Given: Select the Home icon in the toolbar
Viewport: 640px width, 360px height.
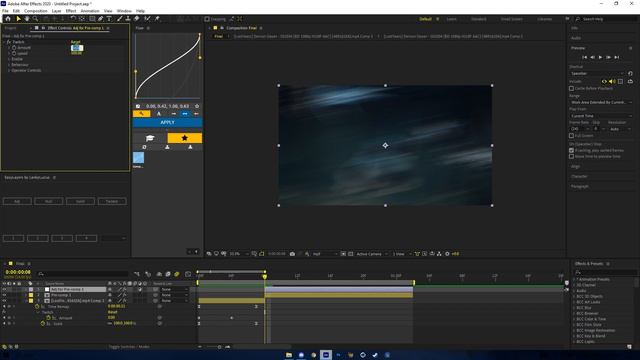Looking at the screenshot, I should [7, 19].
